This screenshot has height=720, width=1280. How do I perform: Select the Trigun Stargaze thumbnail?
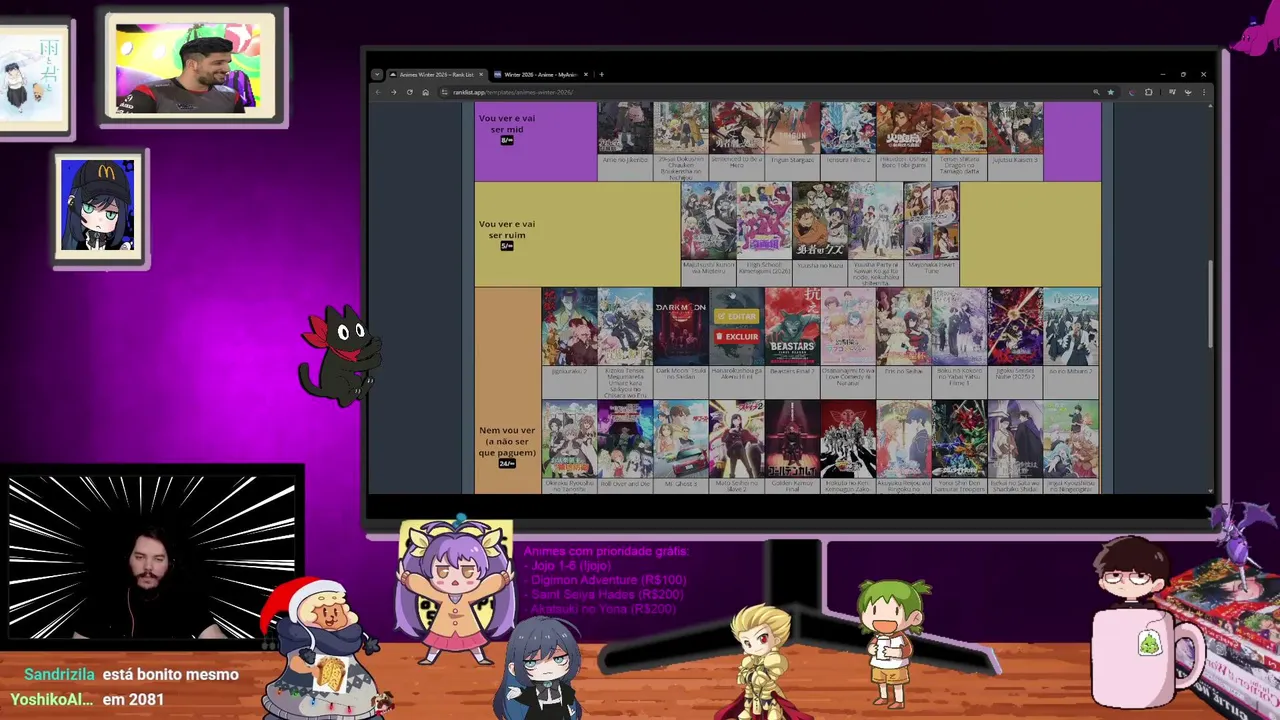792,127
